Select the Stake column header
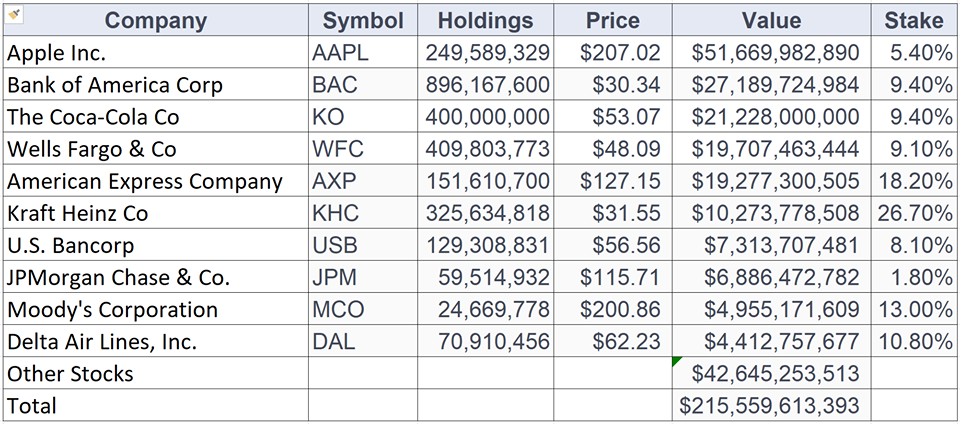The height and width of the screenshot is (424, 960). [x=913, y=20]
